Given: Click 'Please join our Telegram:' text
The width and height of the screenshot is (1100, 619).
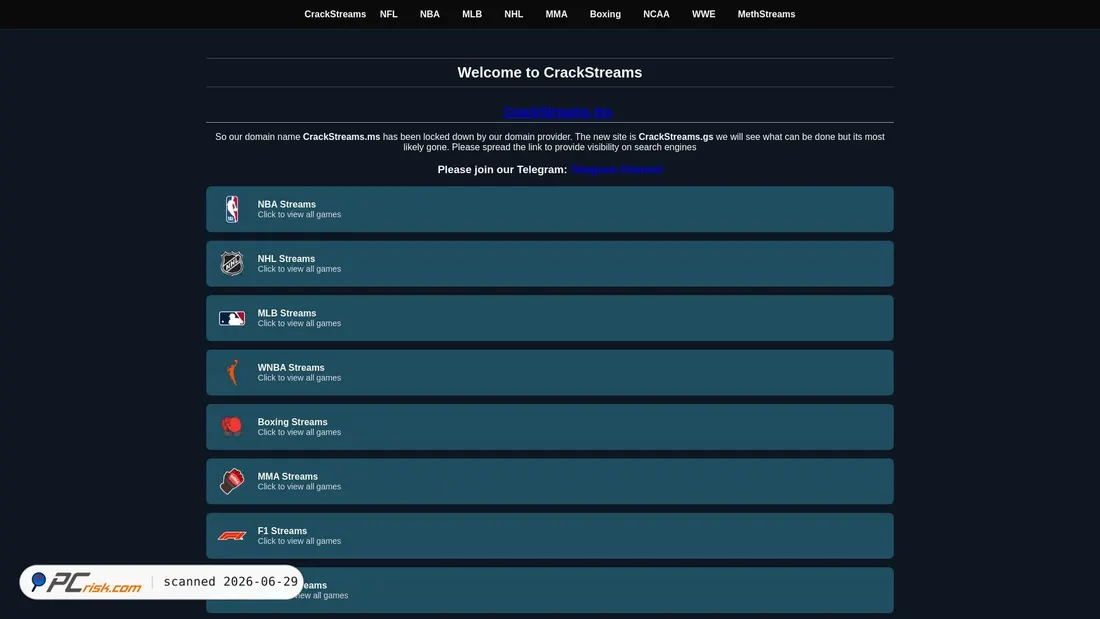Looking at the screenshot, I should [x=502, y=169].
